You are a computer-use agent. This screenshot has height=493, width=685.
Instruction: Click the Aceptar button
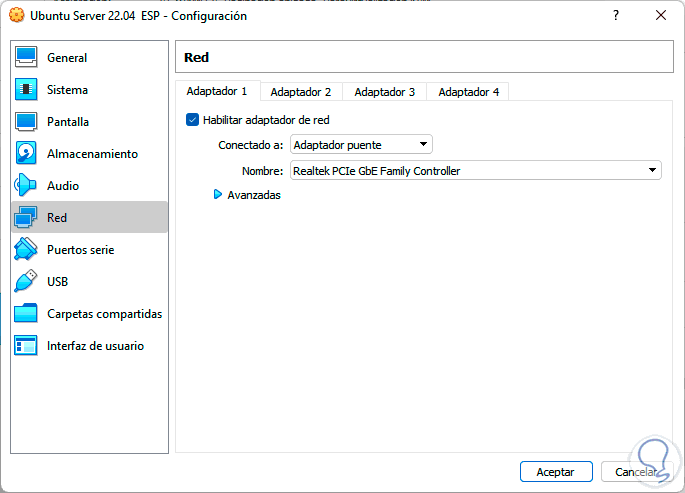point(556,471)
